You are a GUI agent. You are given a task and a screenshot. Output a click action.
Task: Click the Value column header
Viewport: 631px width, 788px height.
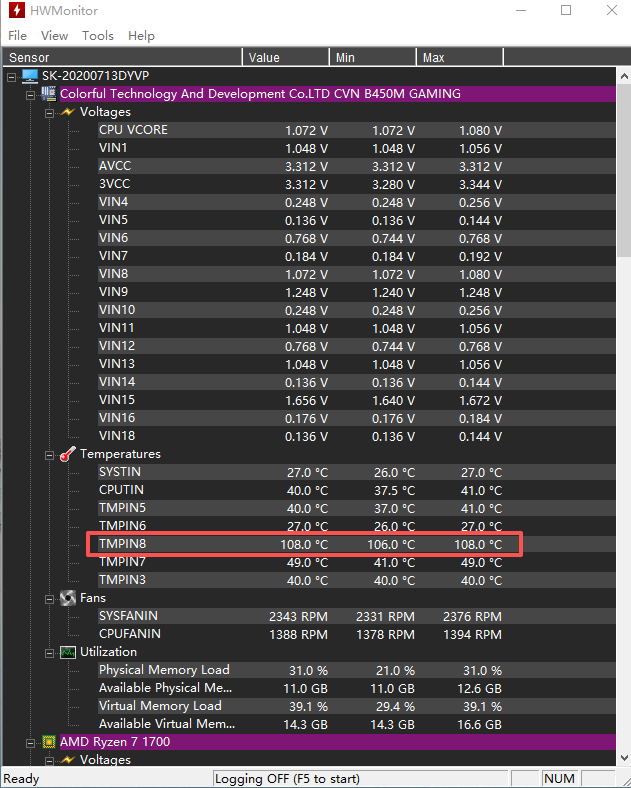click(x=286, y=57)
